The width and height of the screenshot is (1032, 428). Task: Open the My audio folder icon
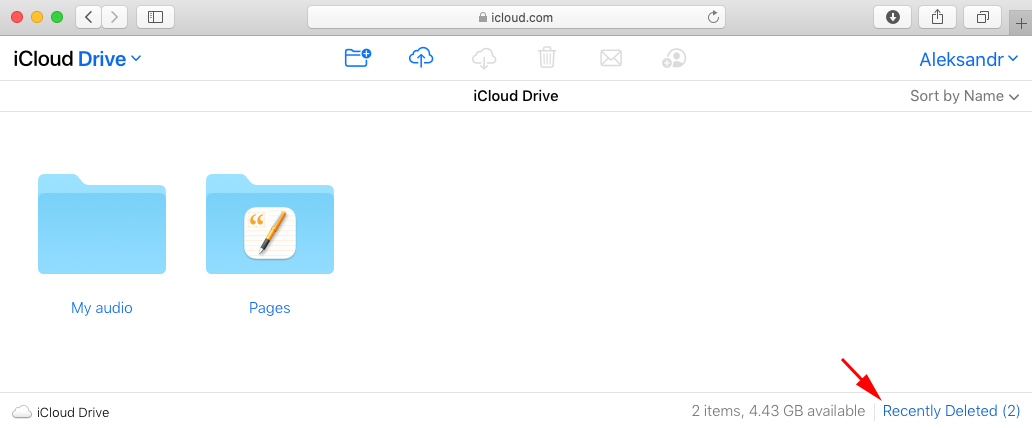point(102,224)
